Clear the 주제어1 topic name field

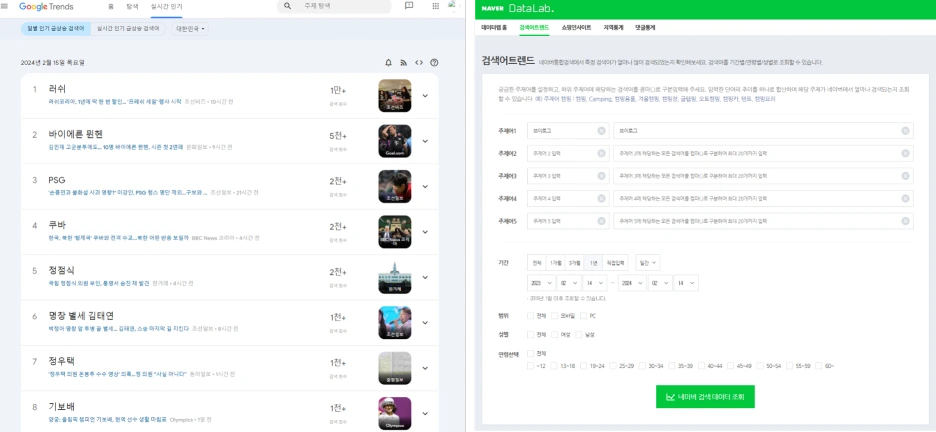click(x=601, y=131)
